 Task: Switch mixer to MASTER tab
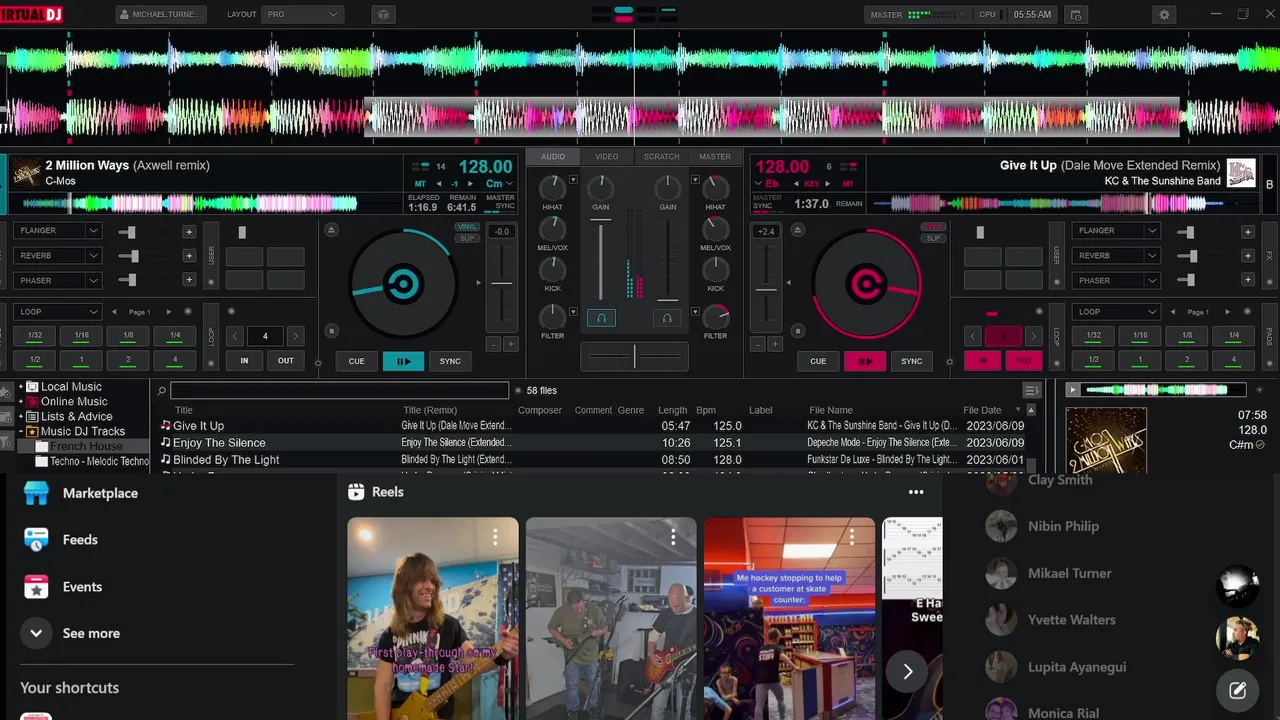click(715, 157)
